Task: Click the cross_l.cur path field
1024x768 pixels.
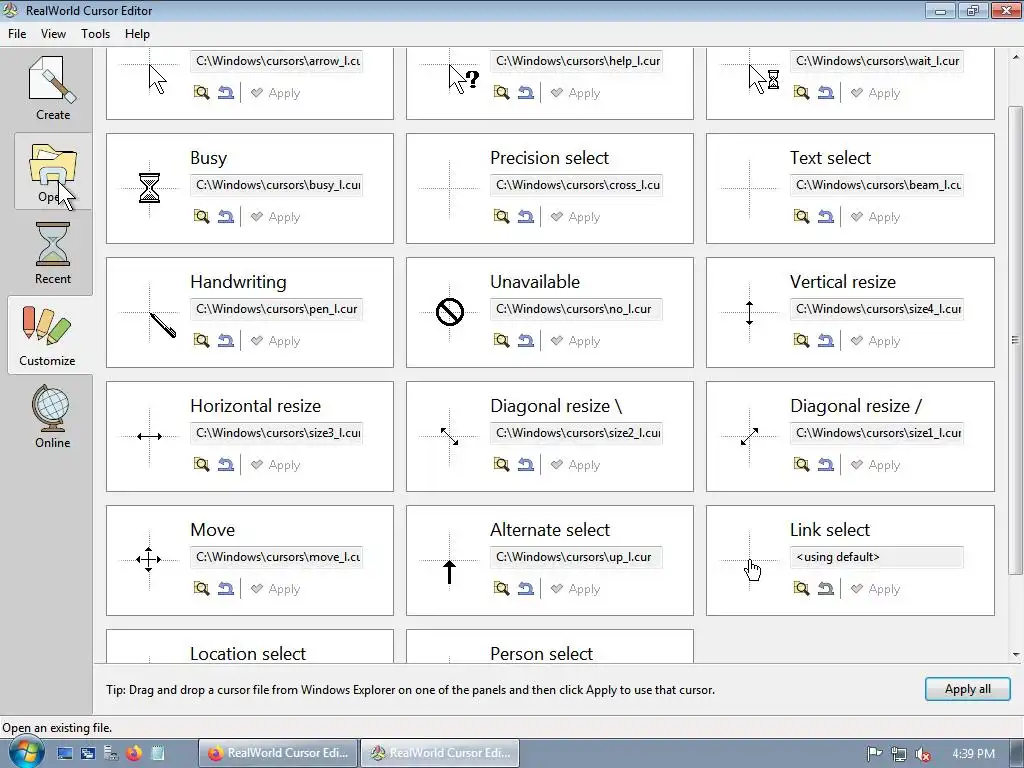Action: pyautogui.click(x=577, y=185)
